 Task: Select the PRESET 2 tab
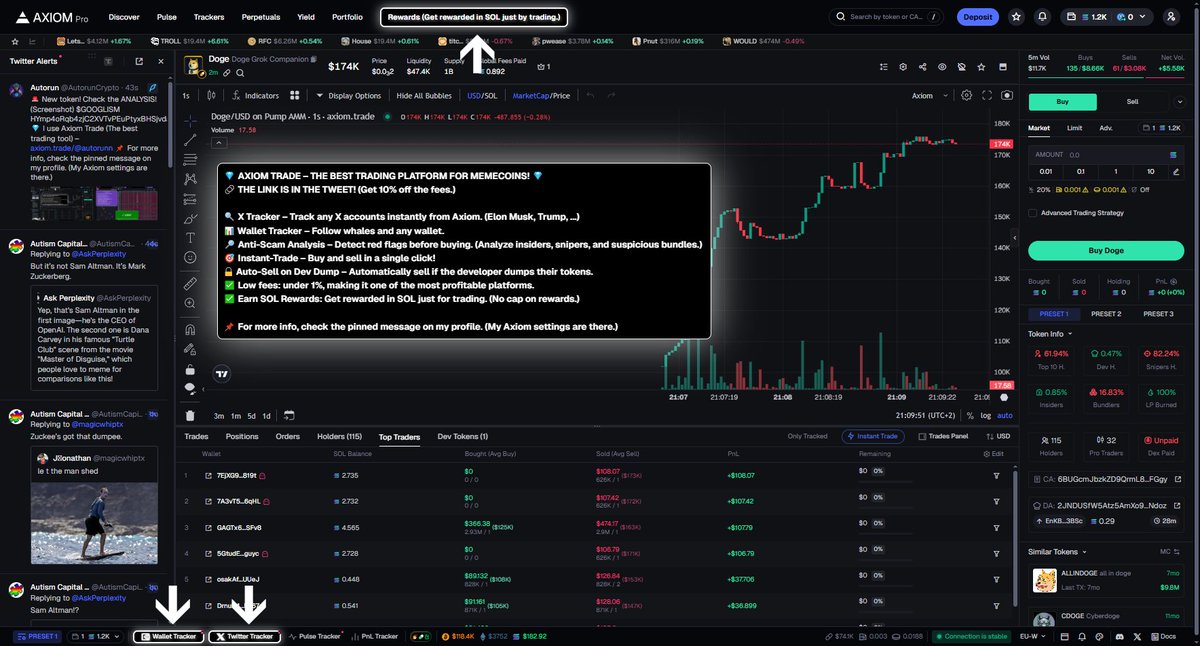[x=1105, y=314]
